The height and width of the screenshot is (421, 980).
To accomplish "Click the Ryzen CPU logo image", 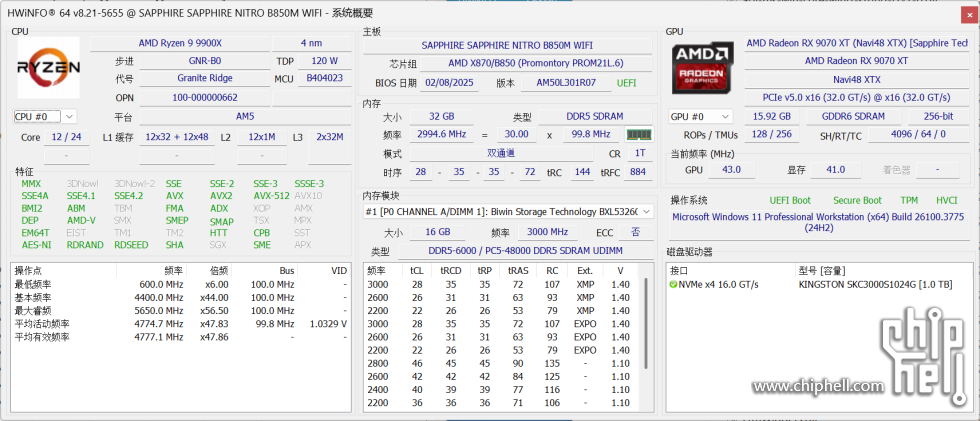I will (49, 67).
